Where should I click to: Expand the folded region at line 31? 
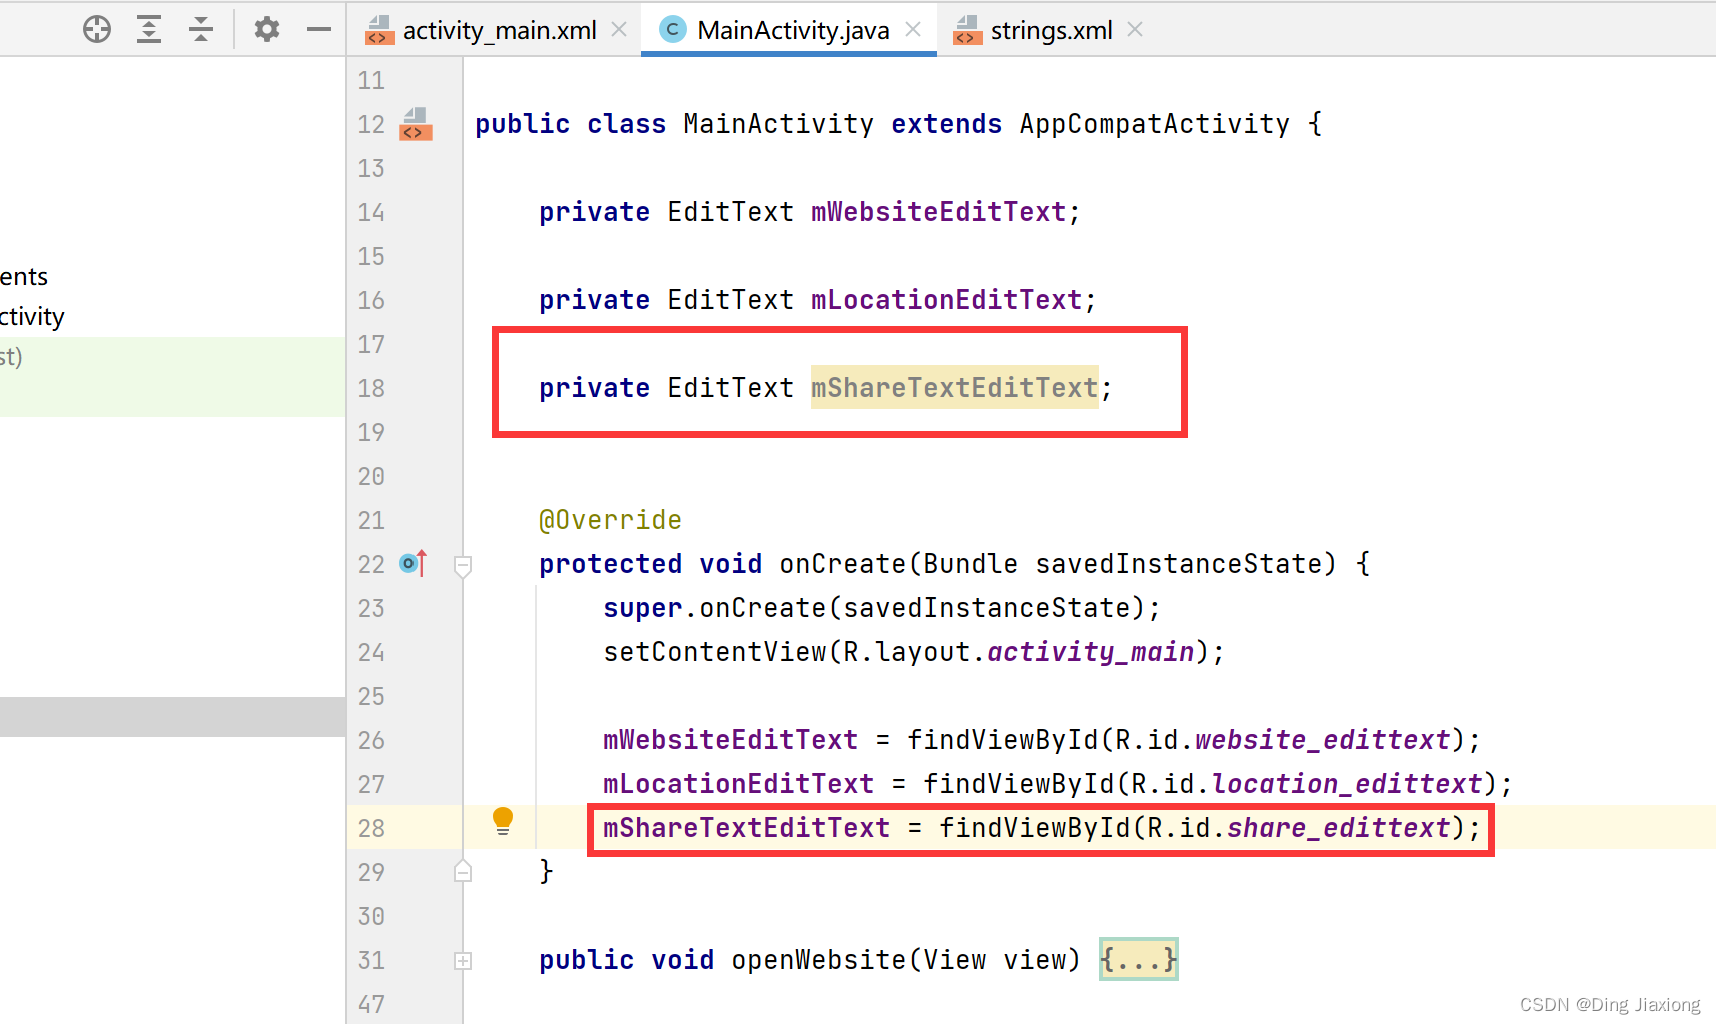coord(463,960)
